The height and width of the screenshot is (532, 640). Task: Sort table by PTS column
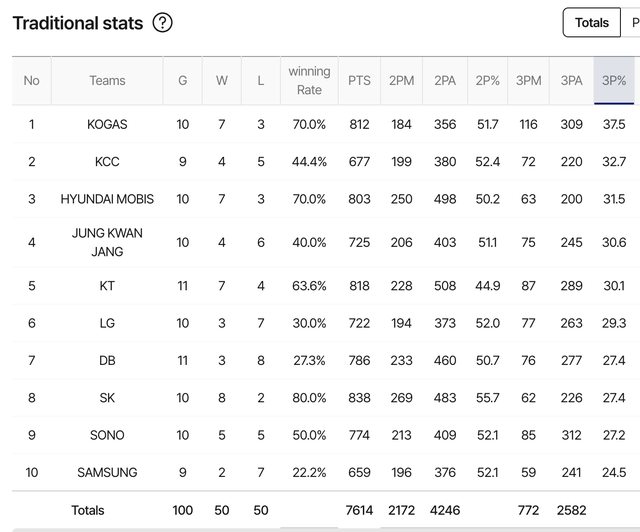[x=359, y=81]
